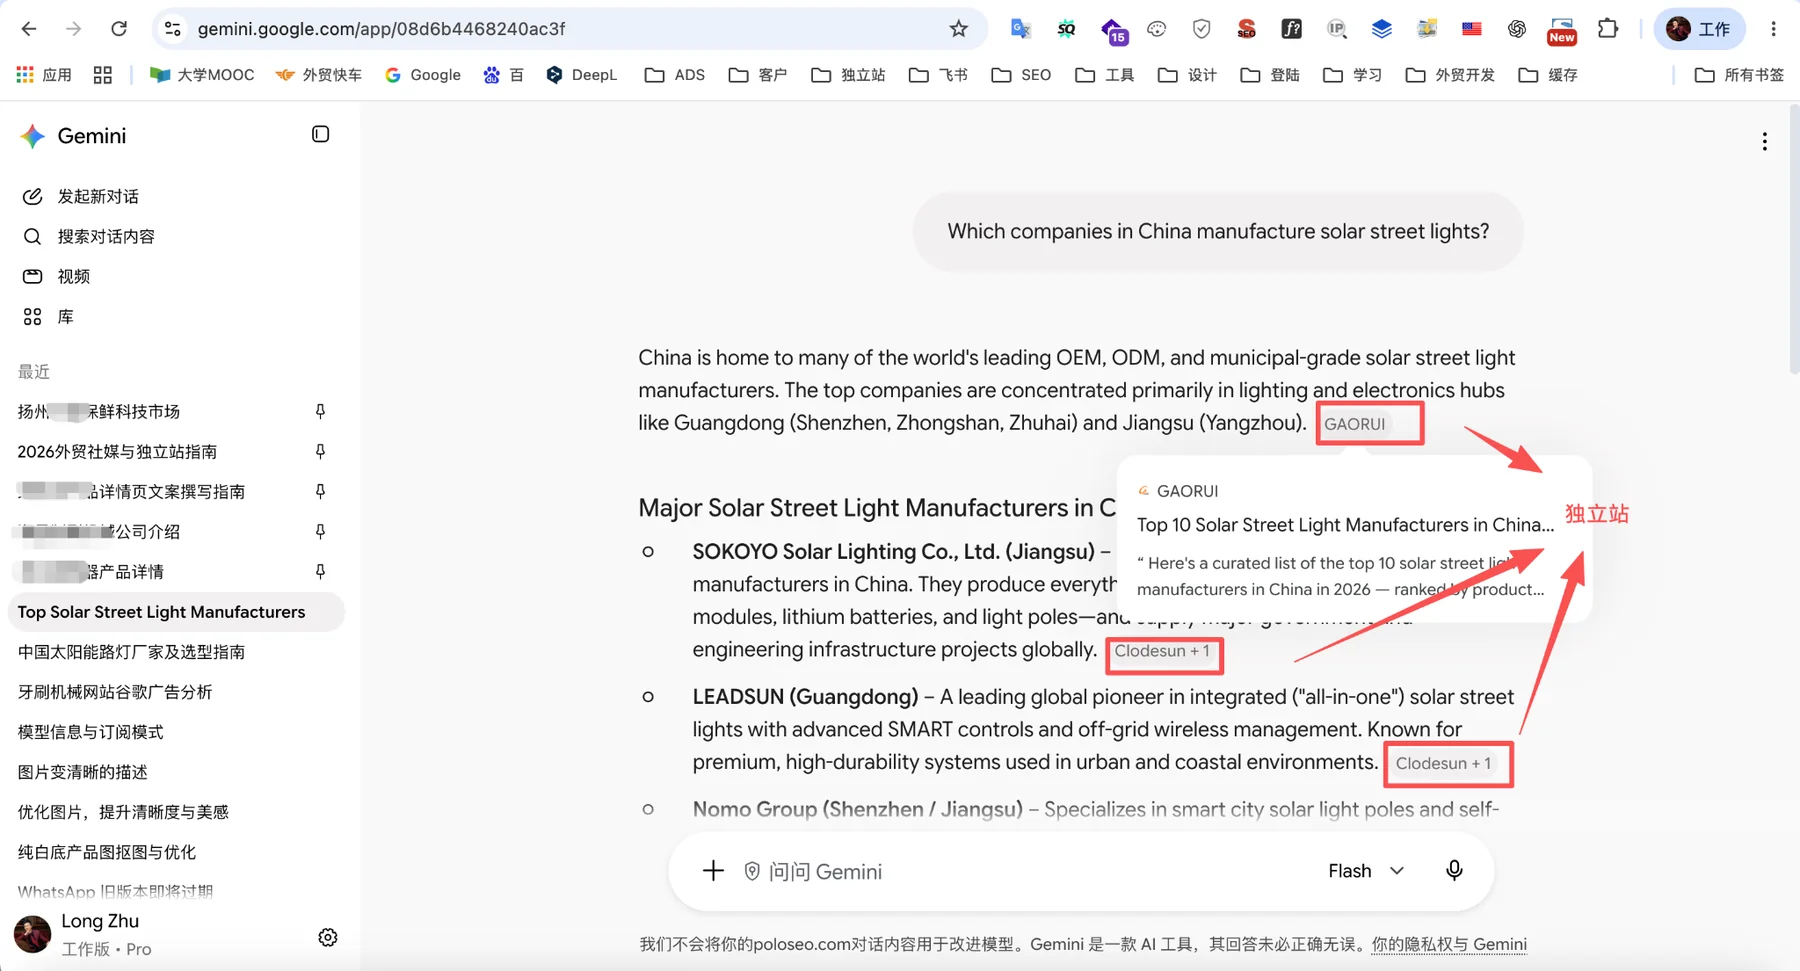1800x971 pixels.
Task: Open the 大学MOOC bookmark
Action: click(x=202, y=75)
